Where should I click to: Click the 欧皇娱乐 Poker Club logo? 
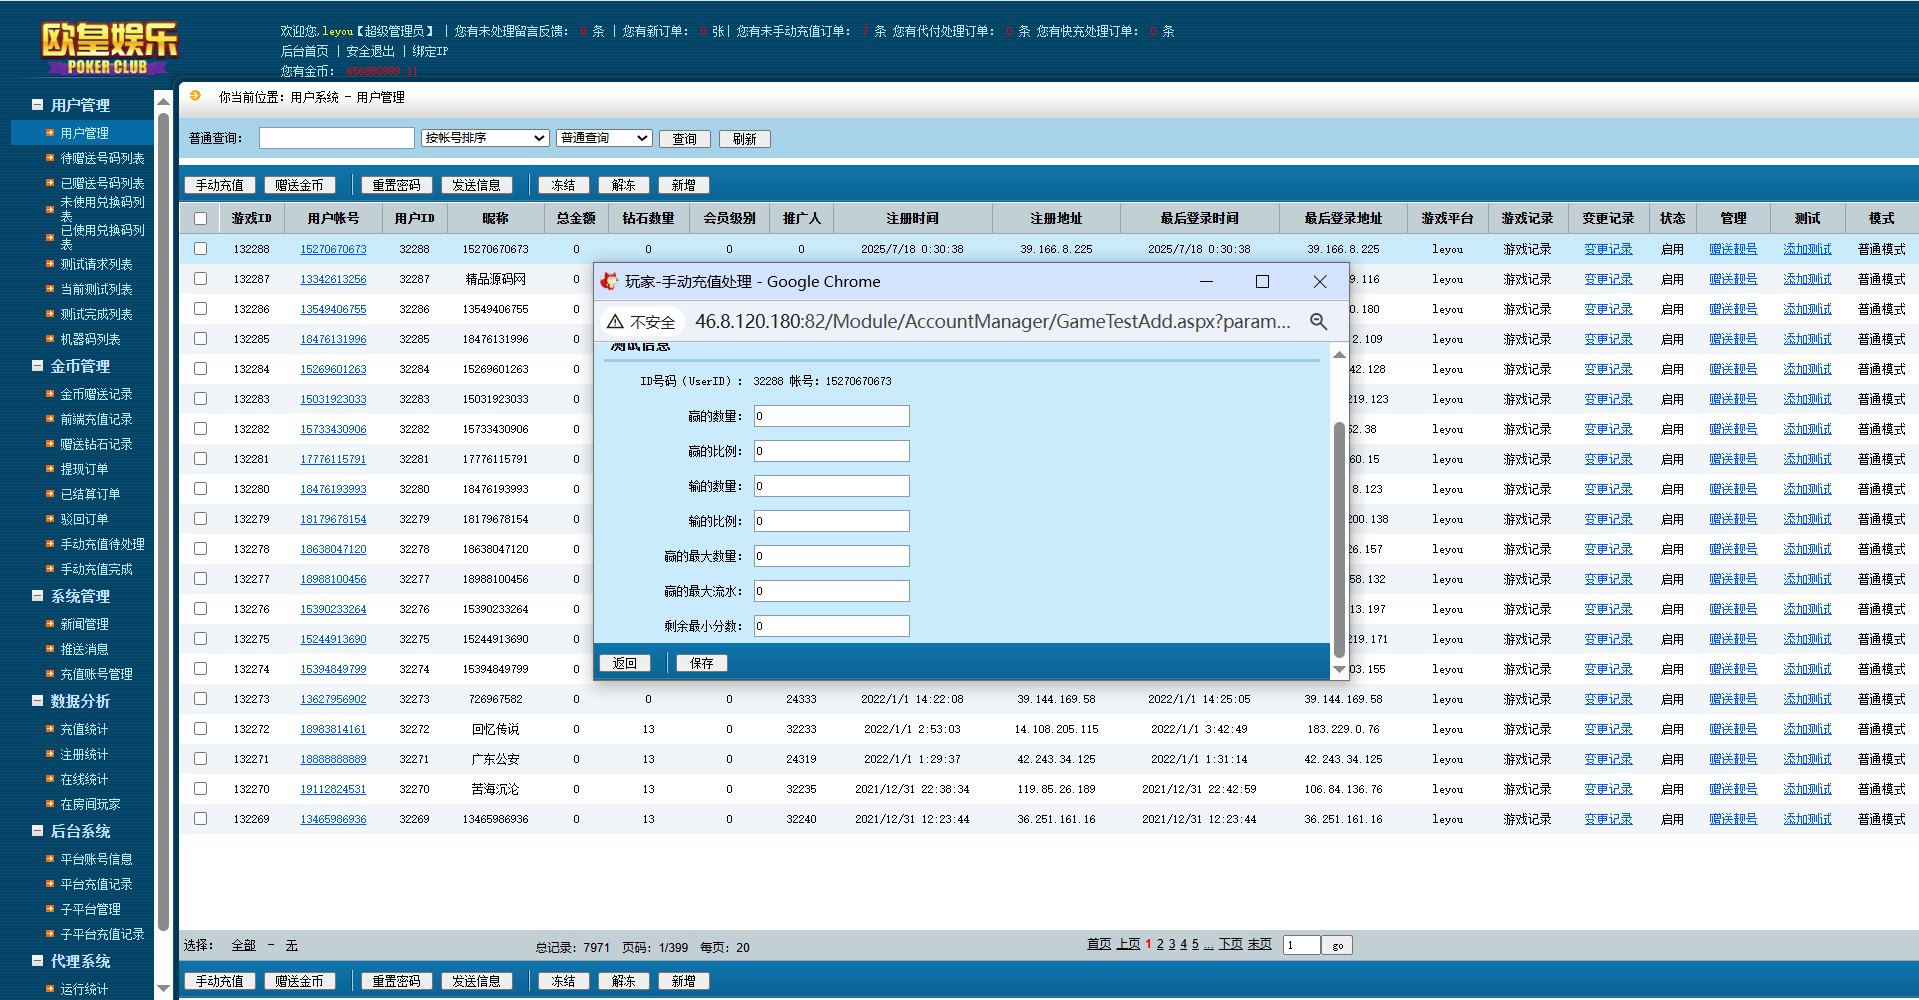[x=108, y=48]
